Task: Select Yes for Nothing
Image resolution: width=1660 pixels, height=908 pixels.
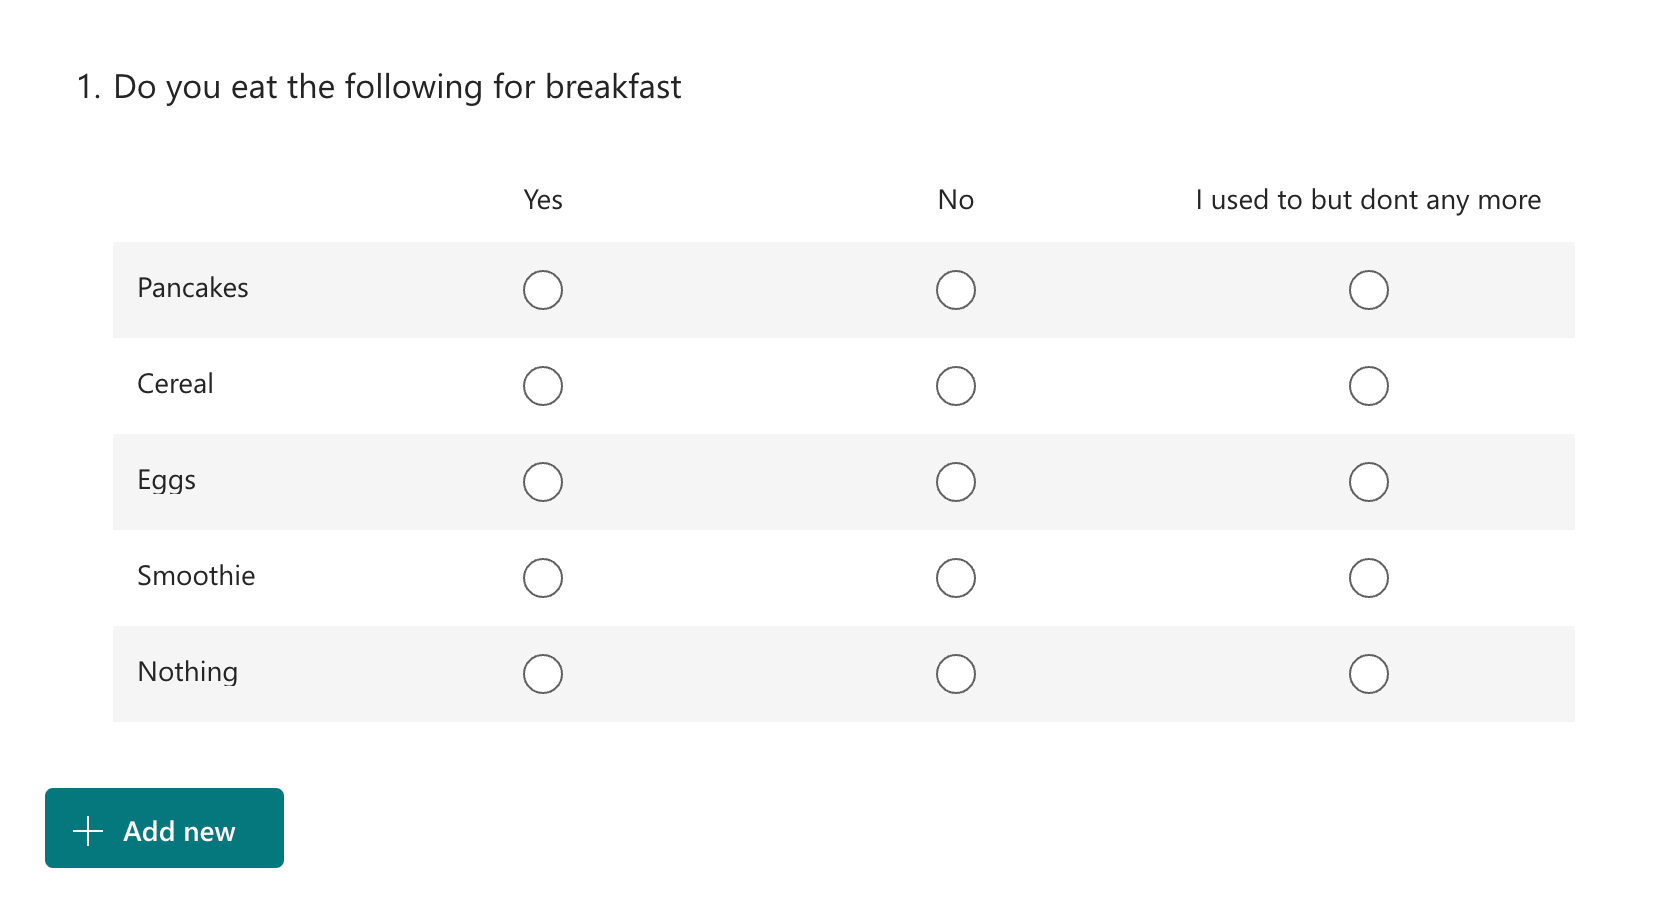Action: tap(542, 673)
